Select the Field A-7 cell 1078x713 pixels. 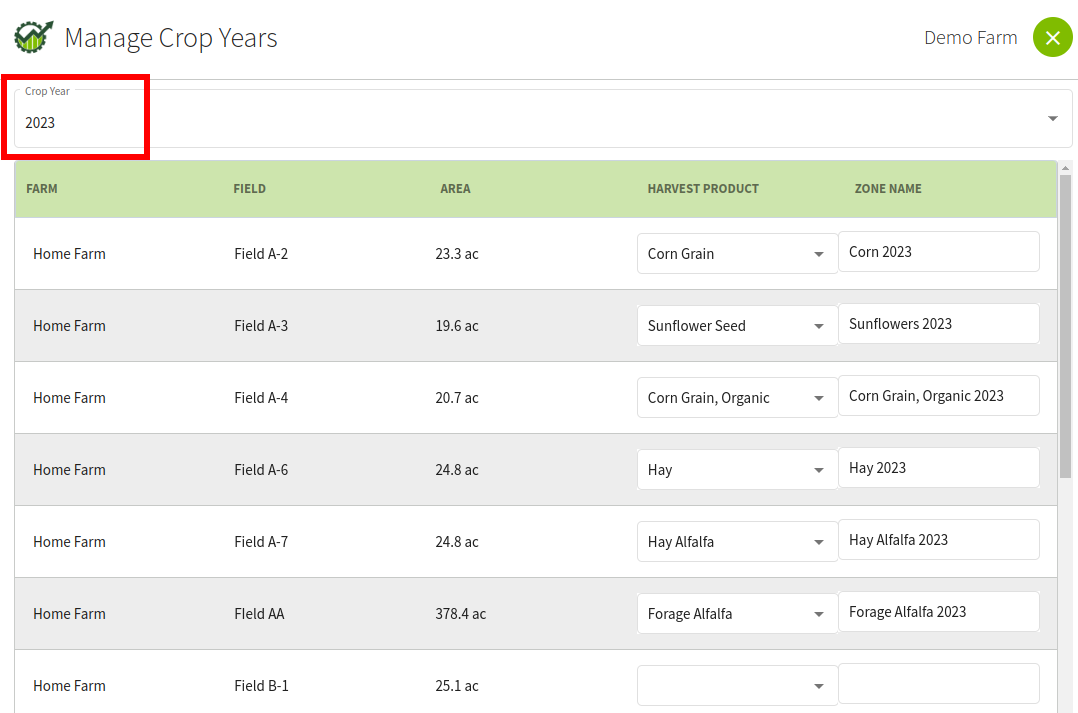tap(261, 542)
